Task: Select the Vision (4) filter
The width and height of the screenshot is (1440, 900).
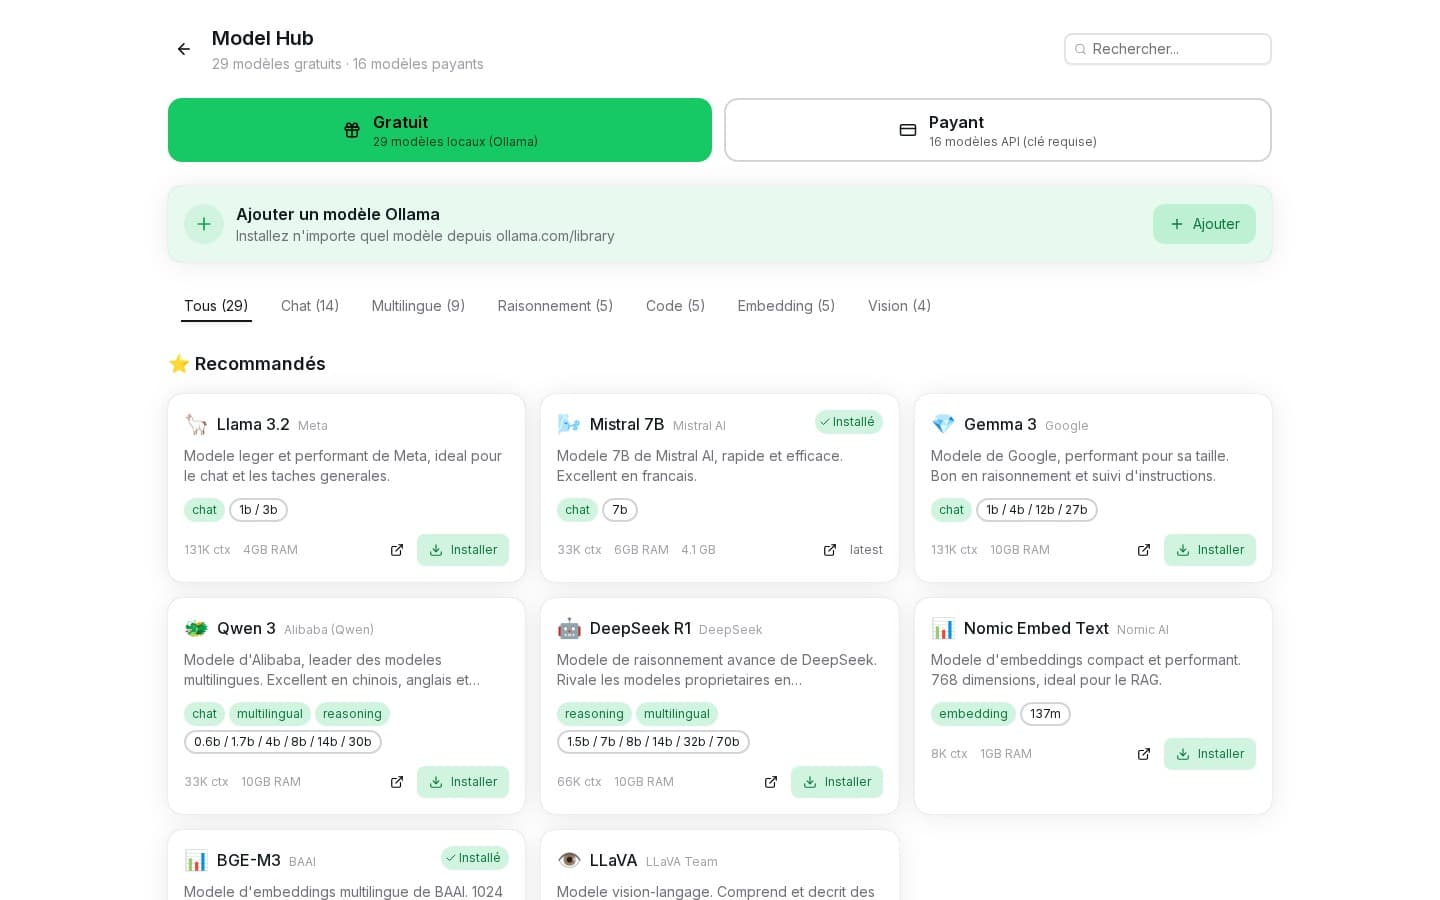Action: pyautogui.click(x=898, y=306)
